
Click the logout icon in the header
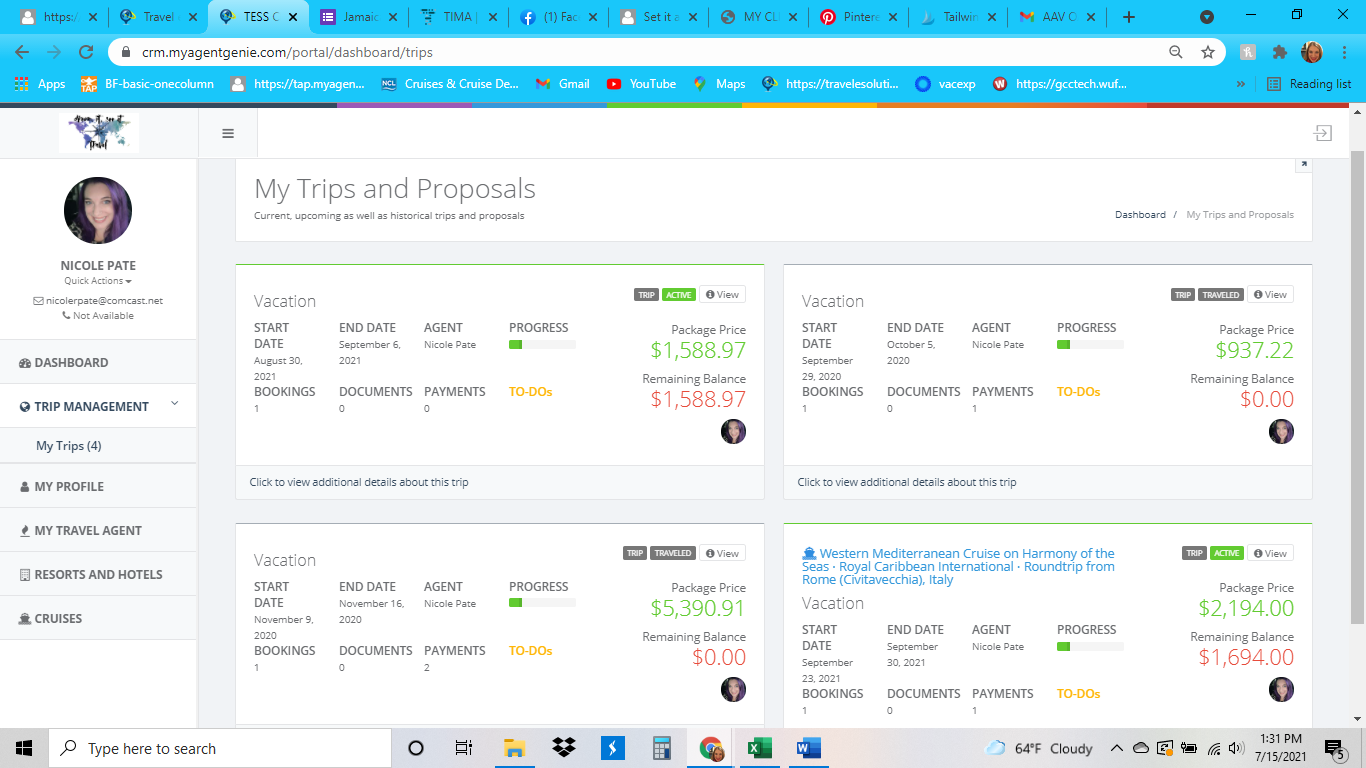[x=1323, y=133]
